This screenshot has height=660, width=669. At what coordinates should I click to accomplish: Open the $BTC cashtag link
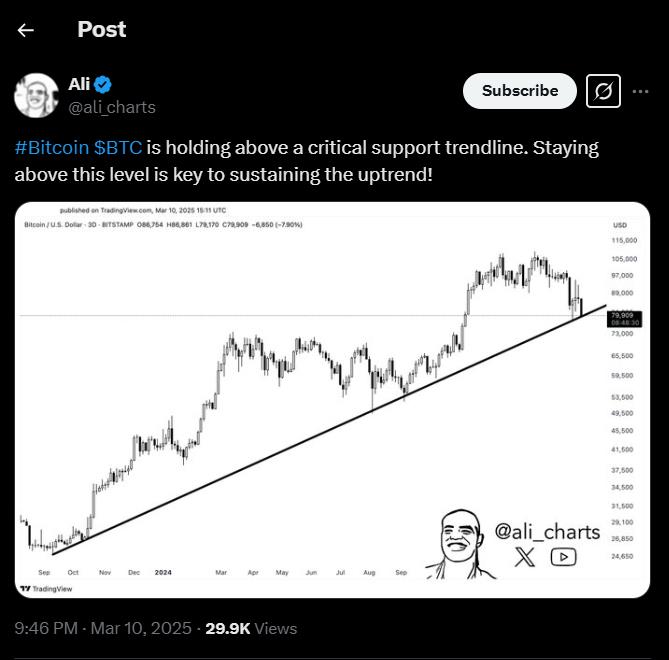[119, 148]
